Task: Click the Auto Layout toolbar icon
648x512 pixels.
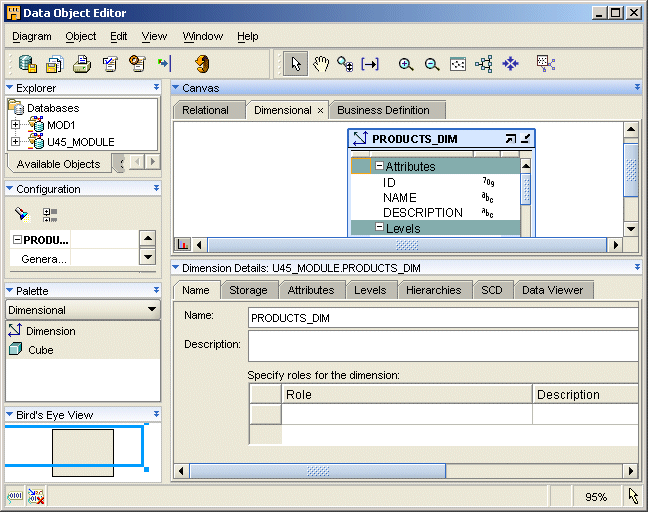Action: (x=484, y=64)
